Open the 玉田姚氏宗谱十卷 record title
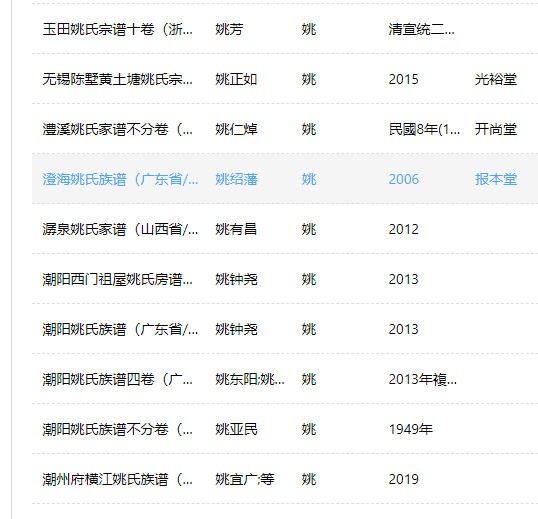The image size is (538, 519). 117,30
